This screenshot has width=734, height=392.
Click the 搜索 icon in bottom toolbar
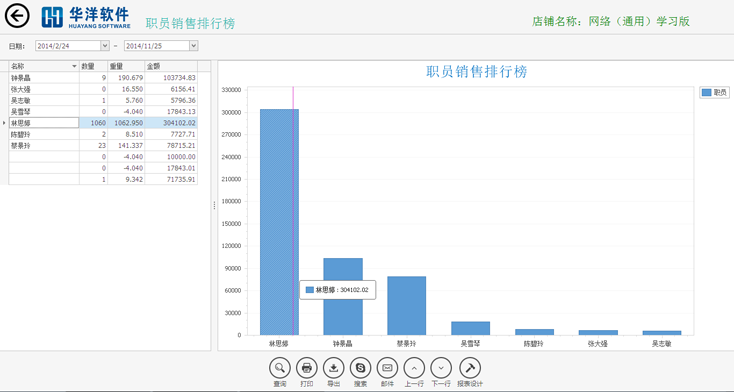tap(360, 368)
